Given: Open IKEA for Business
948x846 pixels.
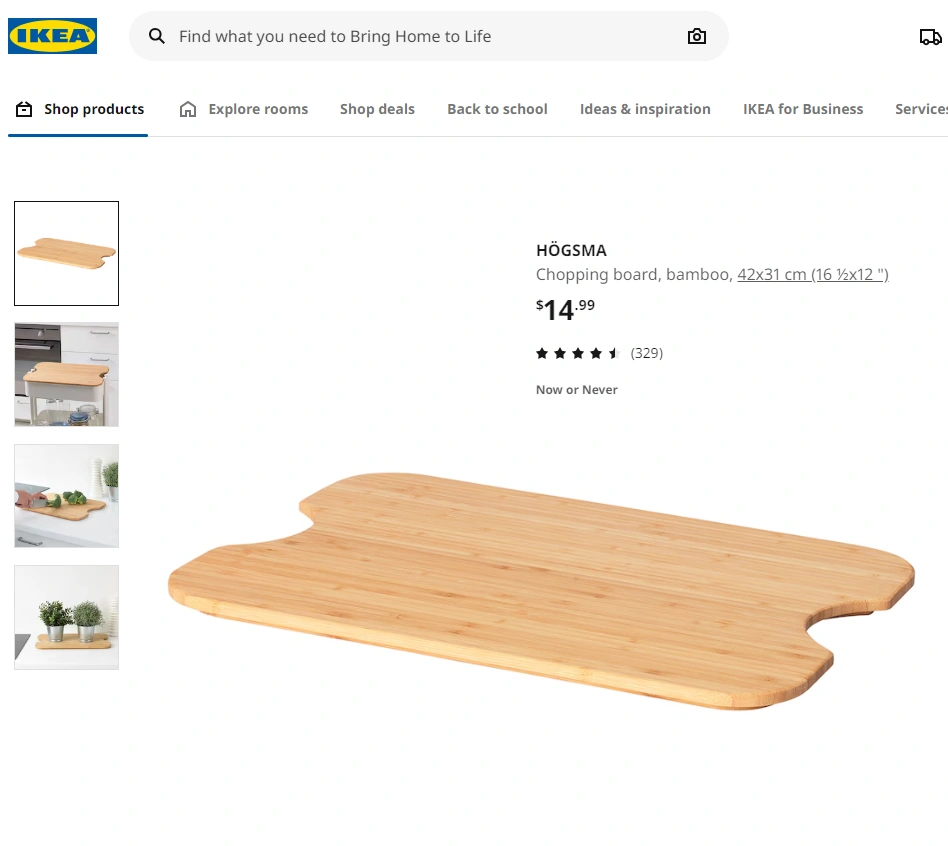Looking at the screenshot, I should click(803, 109).
